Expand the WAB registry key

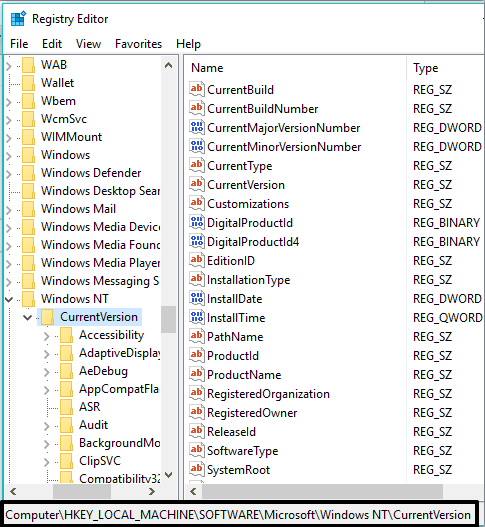tap(9, 66)
